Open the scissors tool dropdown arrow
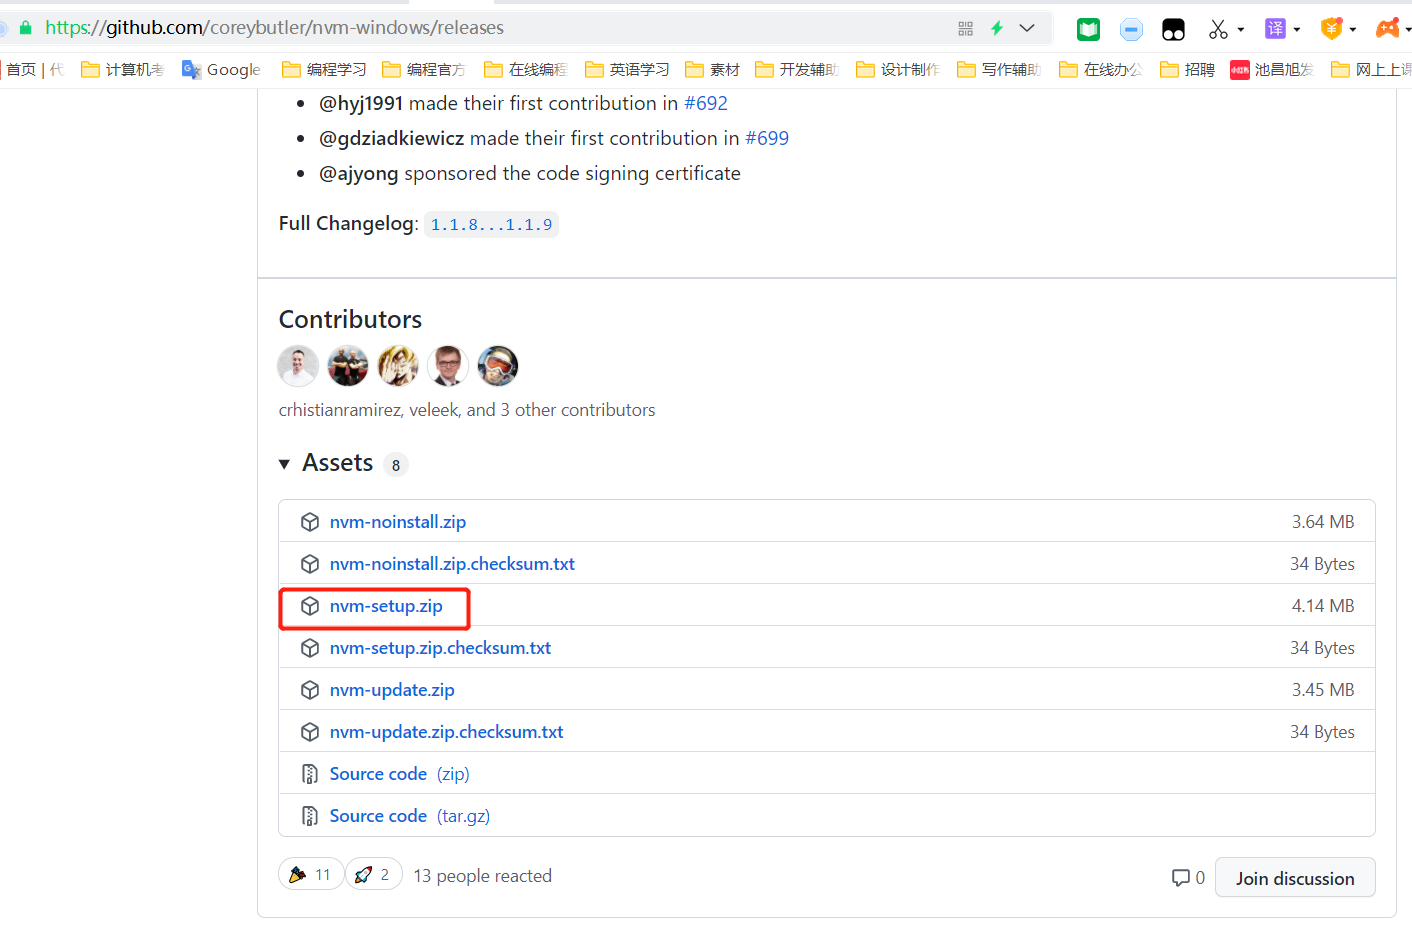Viewport: 1412px width, 928px height. pos(1241,30)
